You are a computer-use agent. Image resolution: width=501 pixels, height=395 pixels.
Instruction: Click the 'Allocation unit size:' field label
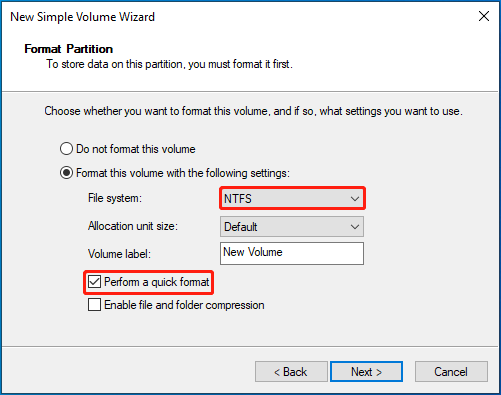133,226
